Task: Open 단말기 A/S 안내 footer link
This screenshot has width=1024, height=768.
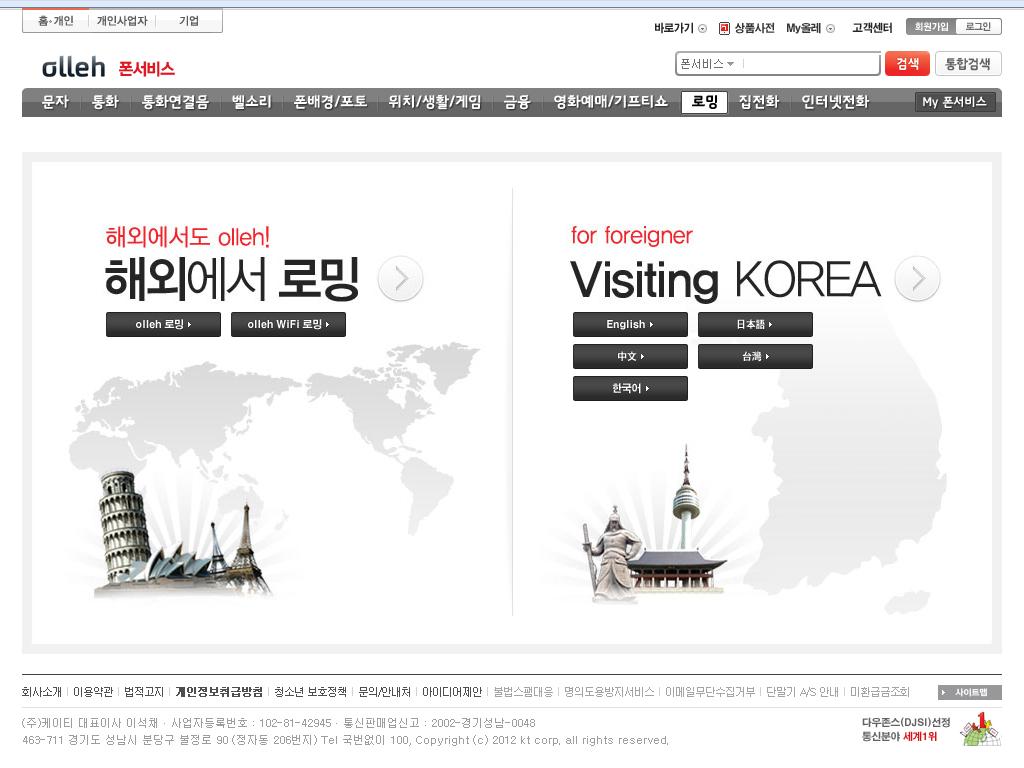Action: tap(802, 692)
